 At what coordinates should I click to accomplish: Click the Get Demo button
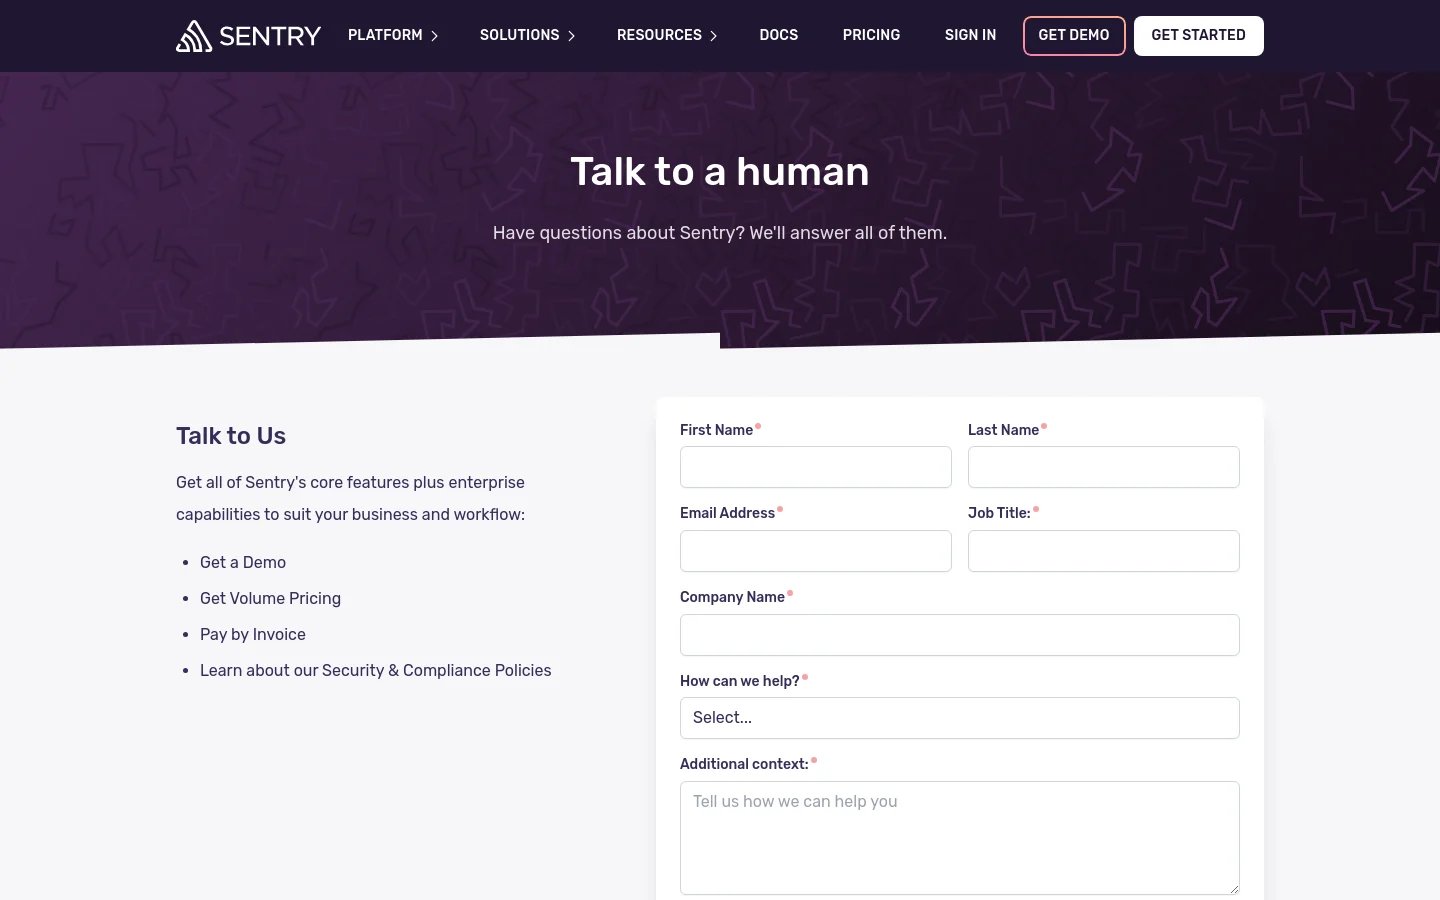click(x=1074, y=36)
